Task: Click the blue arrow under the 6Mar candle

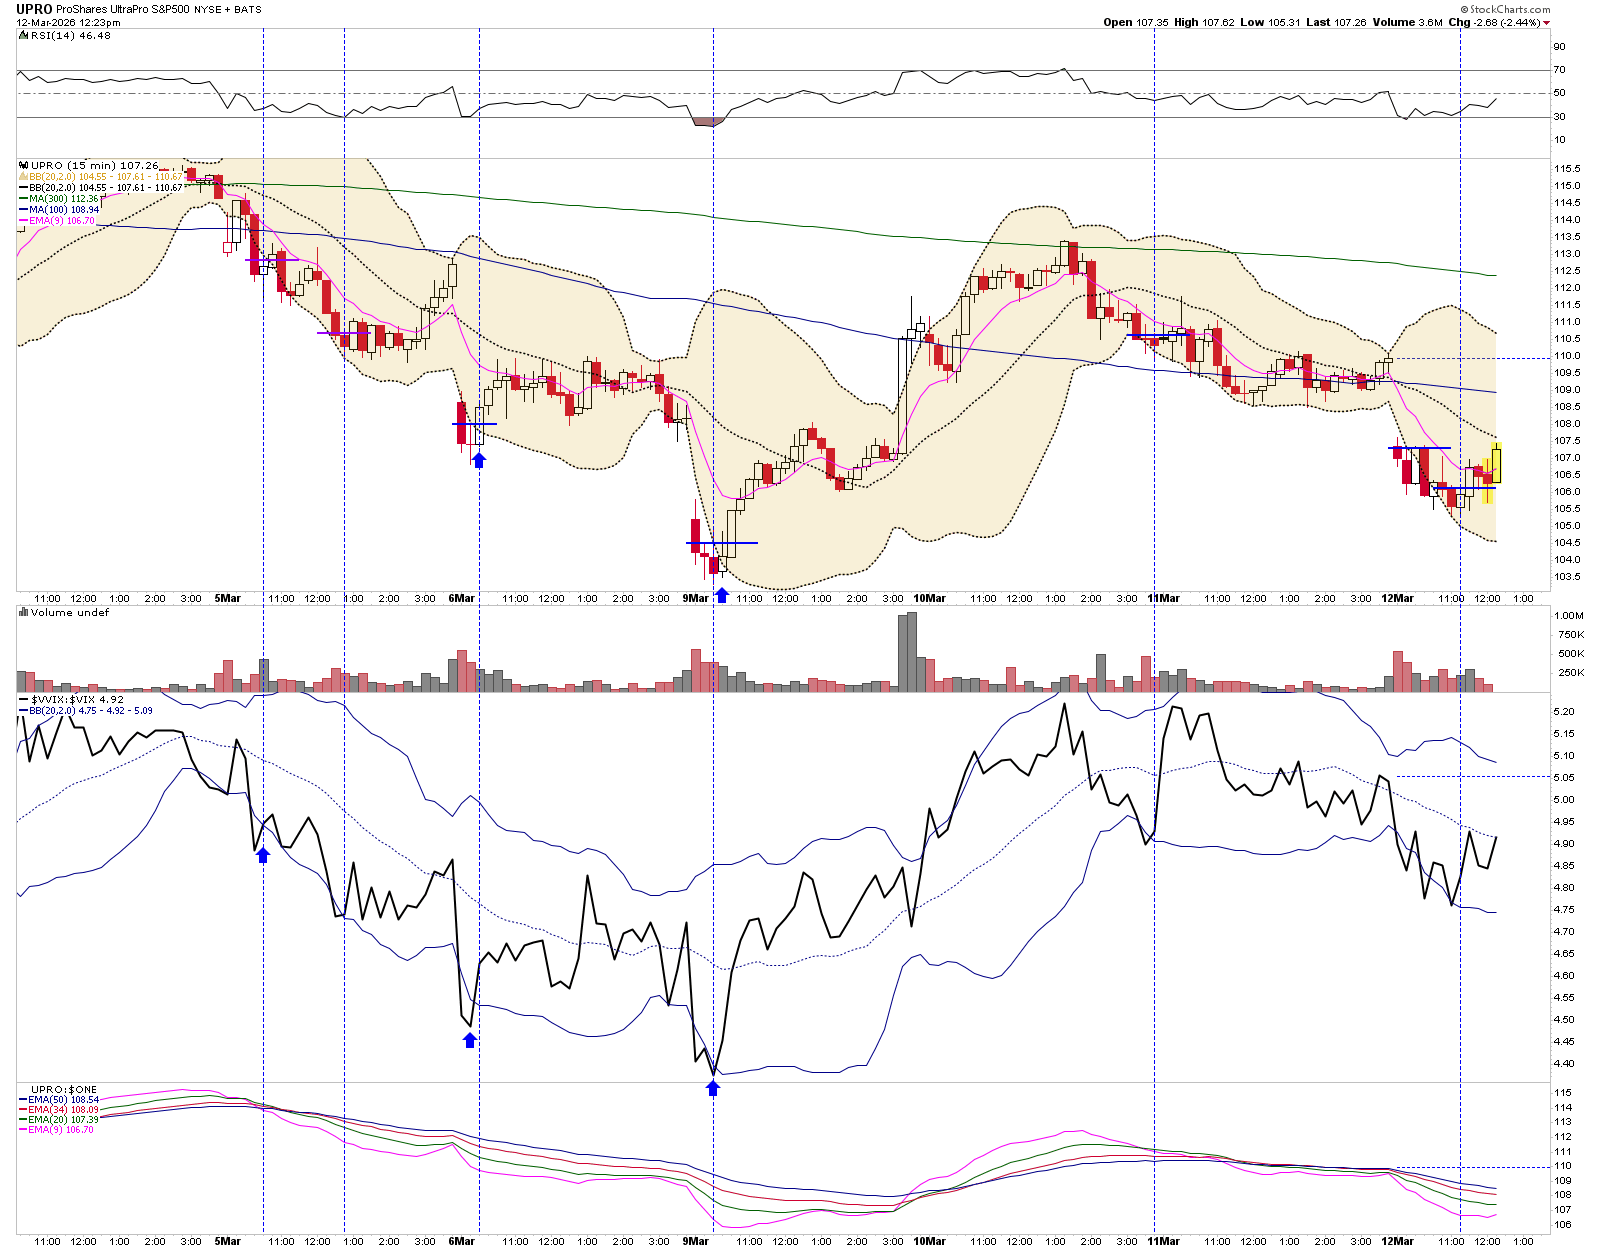Action: [479, 459]
